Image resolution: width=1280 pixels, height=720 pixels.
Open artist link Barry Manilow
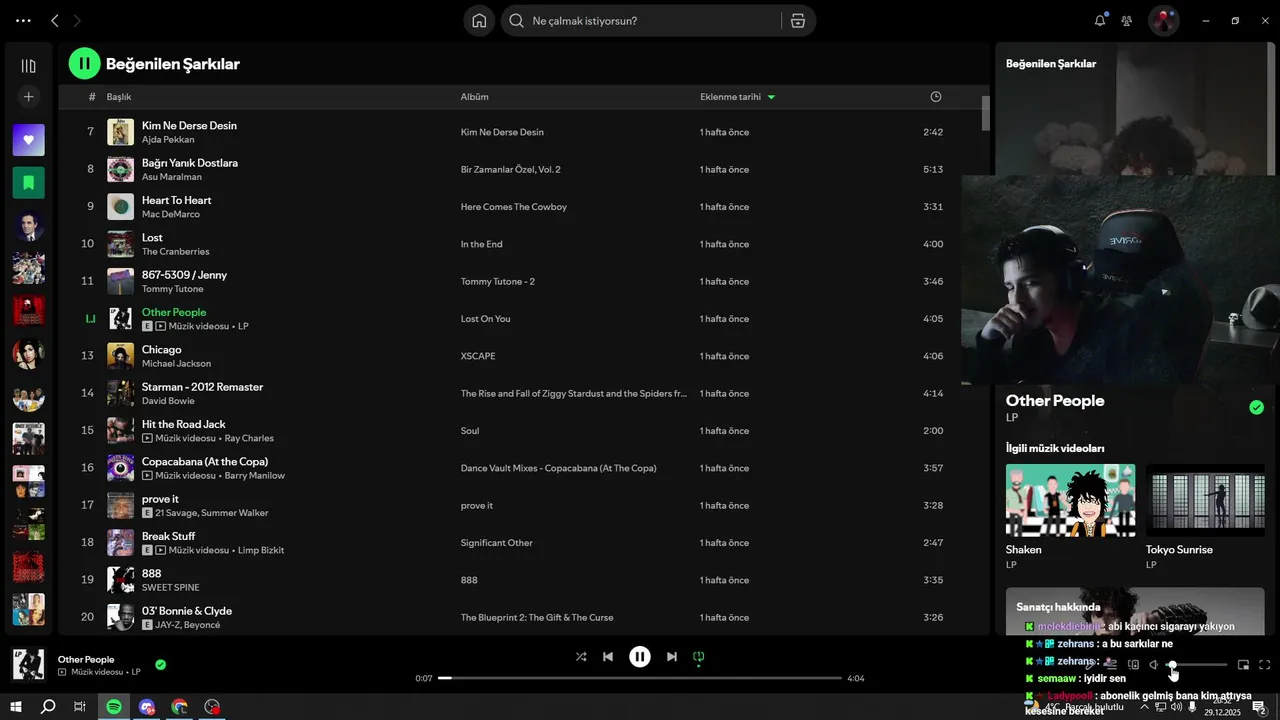[255, 475]
